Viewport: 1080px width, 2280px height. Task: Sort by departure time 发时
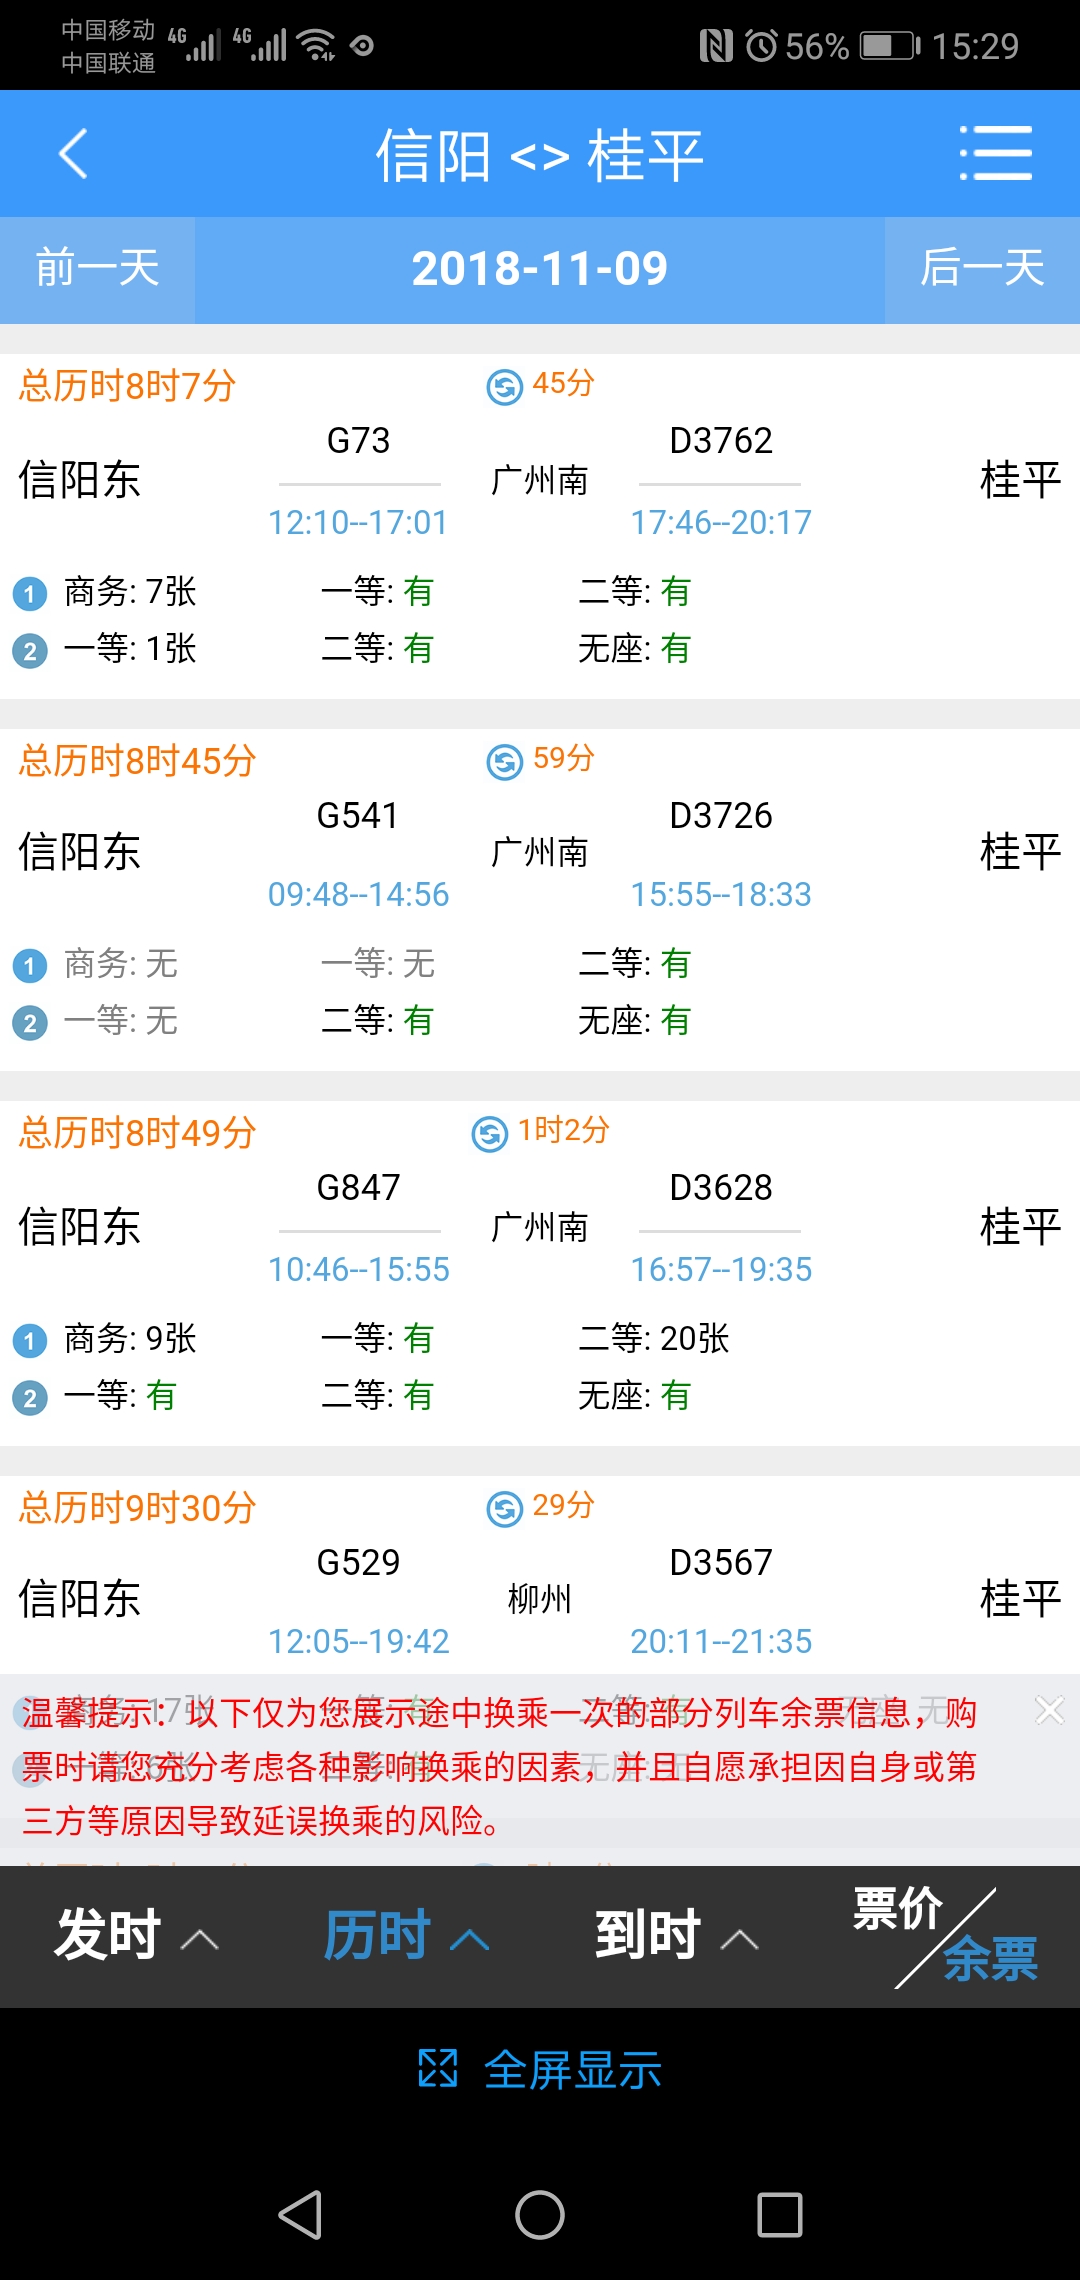point(135,1936)
